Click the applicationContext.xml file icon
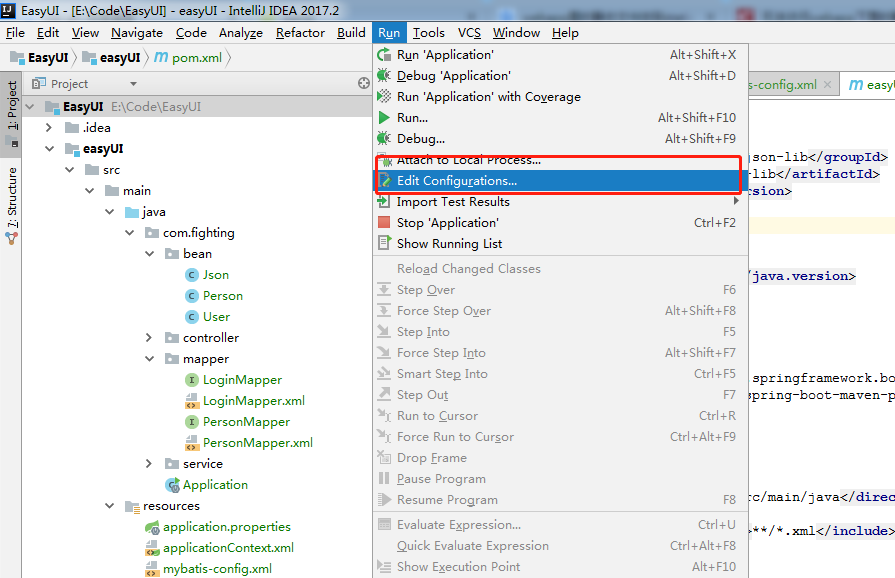895x578 pixels. tap(152, 548)
